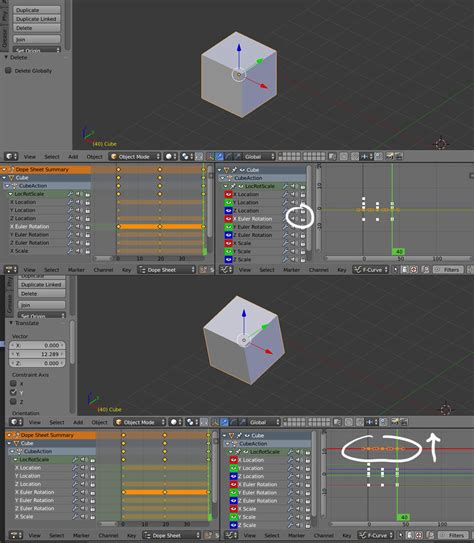Screen dimensions: 474x543
Task: Select translate manipulator icon, lower 3D header
Action: click(225, 422)
